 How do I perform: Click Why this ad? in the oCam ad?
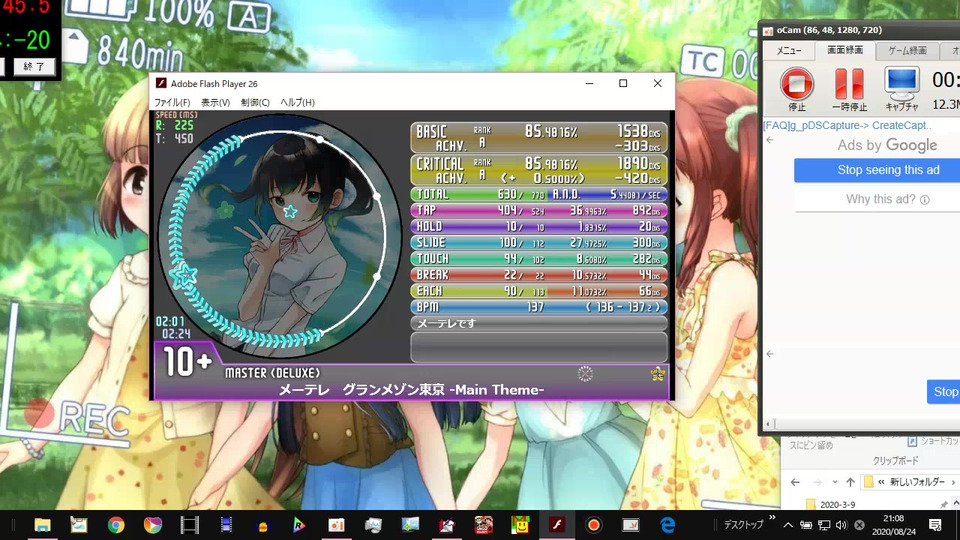coord(887,199)
